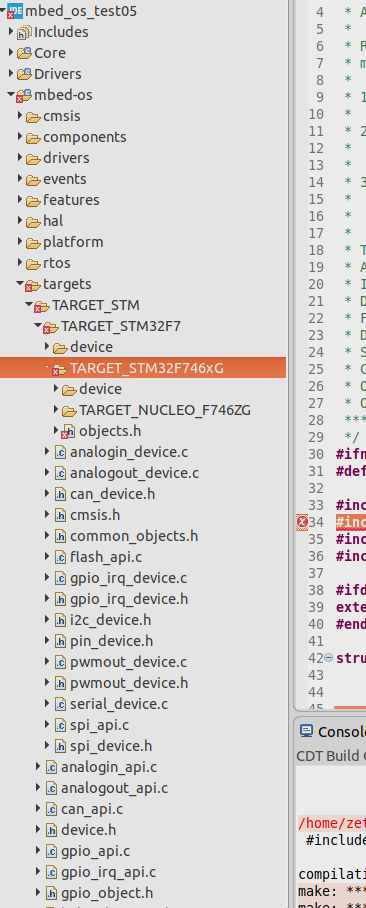Expand the cmsis folder

(x=20, y=116)
